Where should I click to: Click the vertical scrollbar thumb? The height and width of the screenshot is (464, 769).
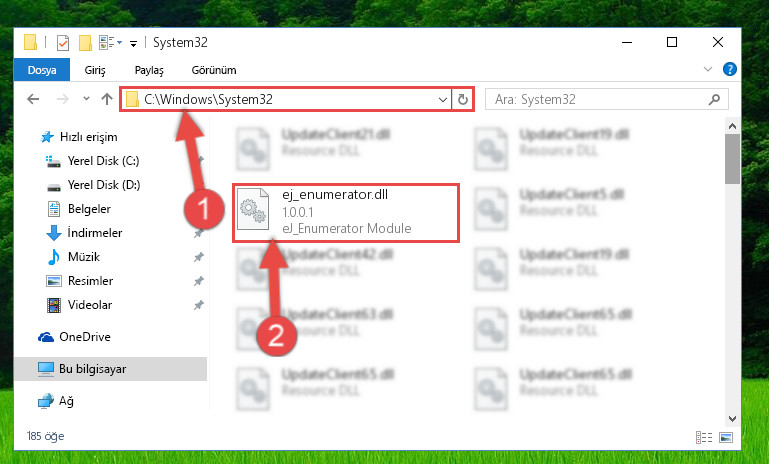tap(732, 159)
